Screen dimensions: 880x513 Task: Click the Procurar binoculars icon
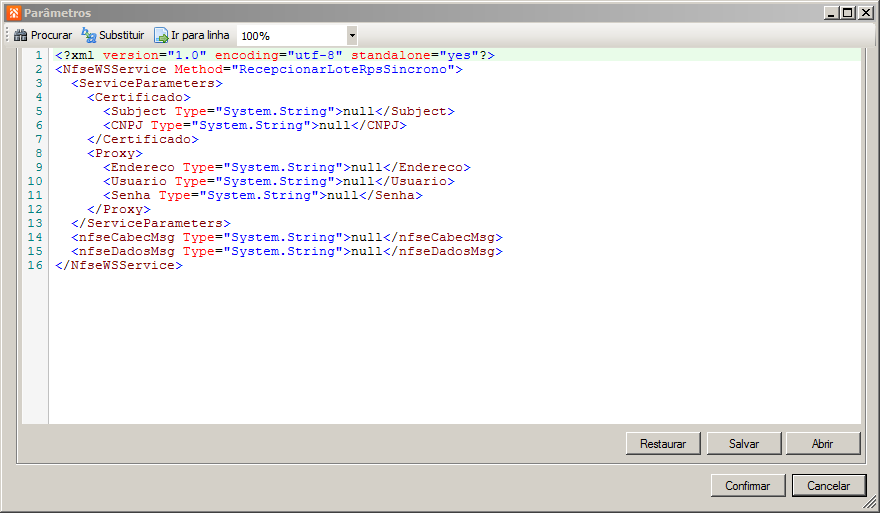[x=20, y=35]
